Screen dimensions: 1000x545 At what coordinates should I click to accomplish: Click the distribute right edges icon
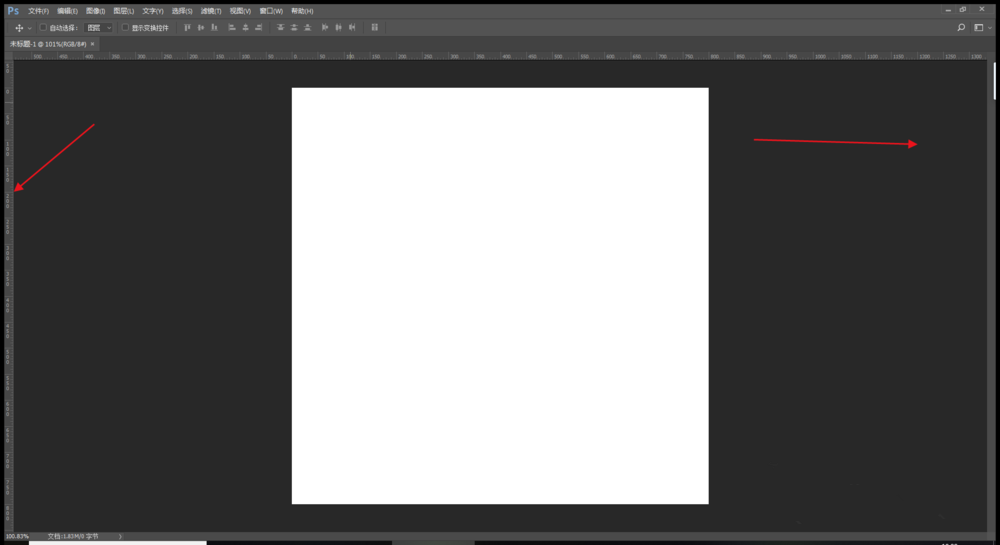[x=351, y=27]
